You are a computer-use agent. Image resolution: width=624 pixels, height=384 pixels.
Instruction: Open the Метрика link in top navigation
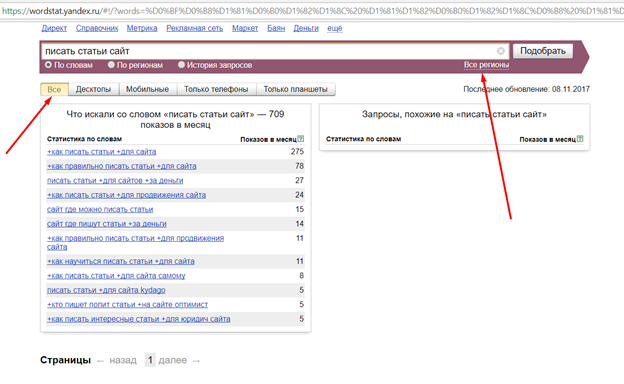142,28
